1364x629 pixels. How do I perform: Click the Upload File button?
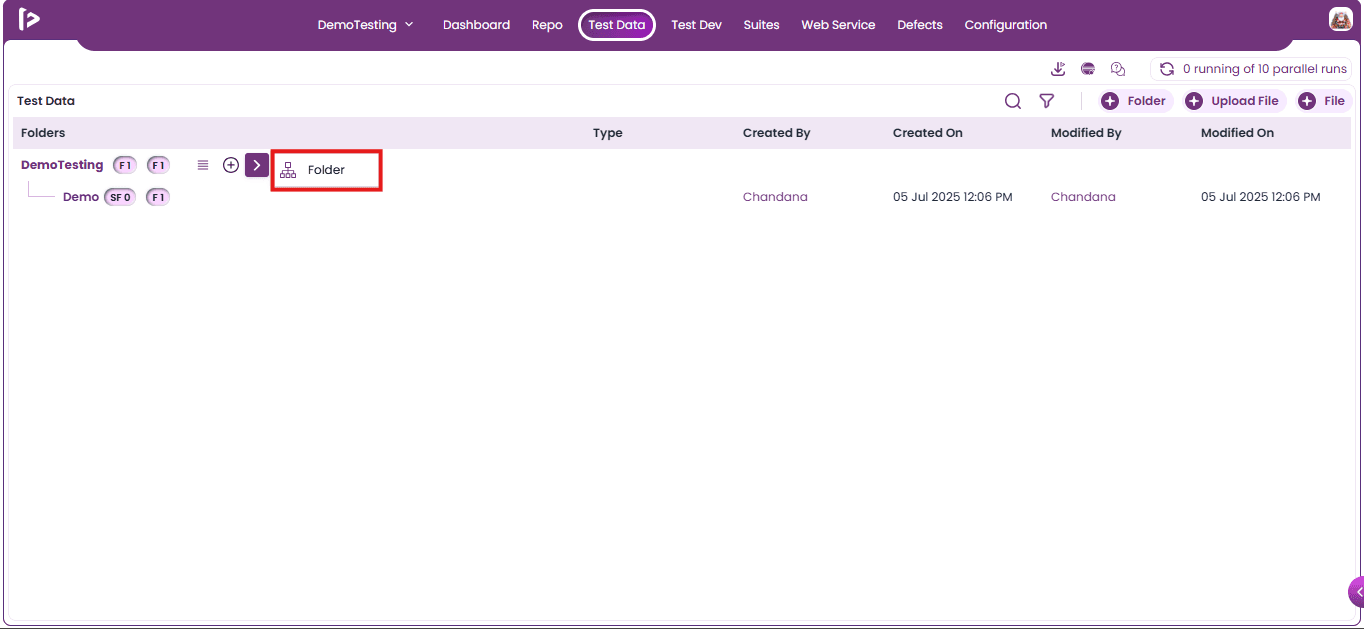tap(1233, 101)
